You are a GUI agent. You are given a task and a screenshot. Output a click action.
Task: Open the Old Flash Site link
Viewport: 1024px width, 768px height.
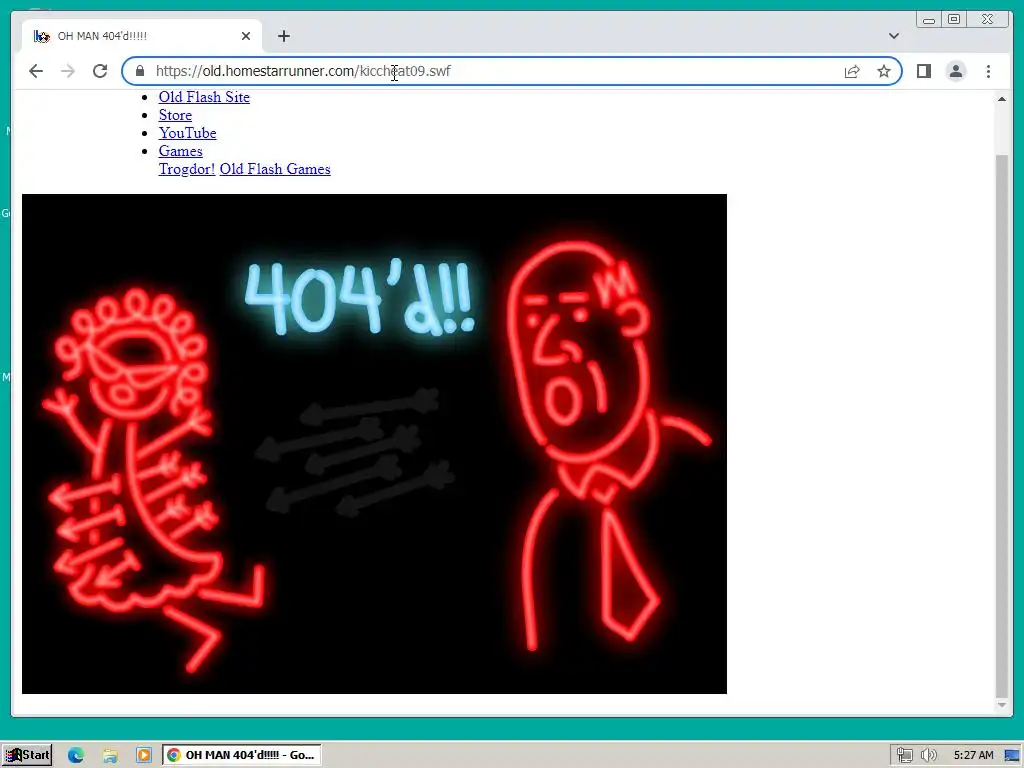tap(204, 97)
